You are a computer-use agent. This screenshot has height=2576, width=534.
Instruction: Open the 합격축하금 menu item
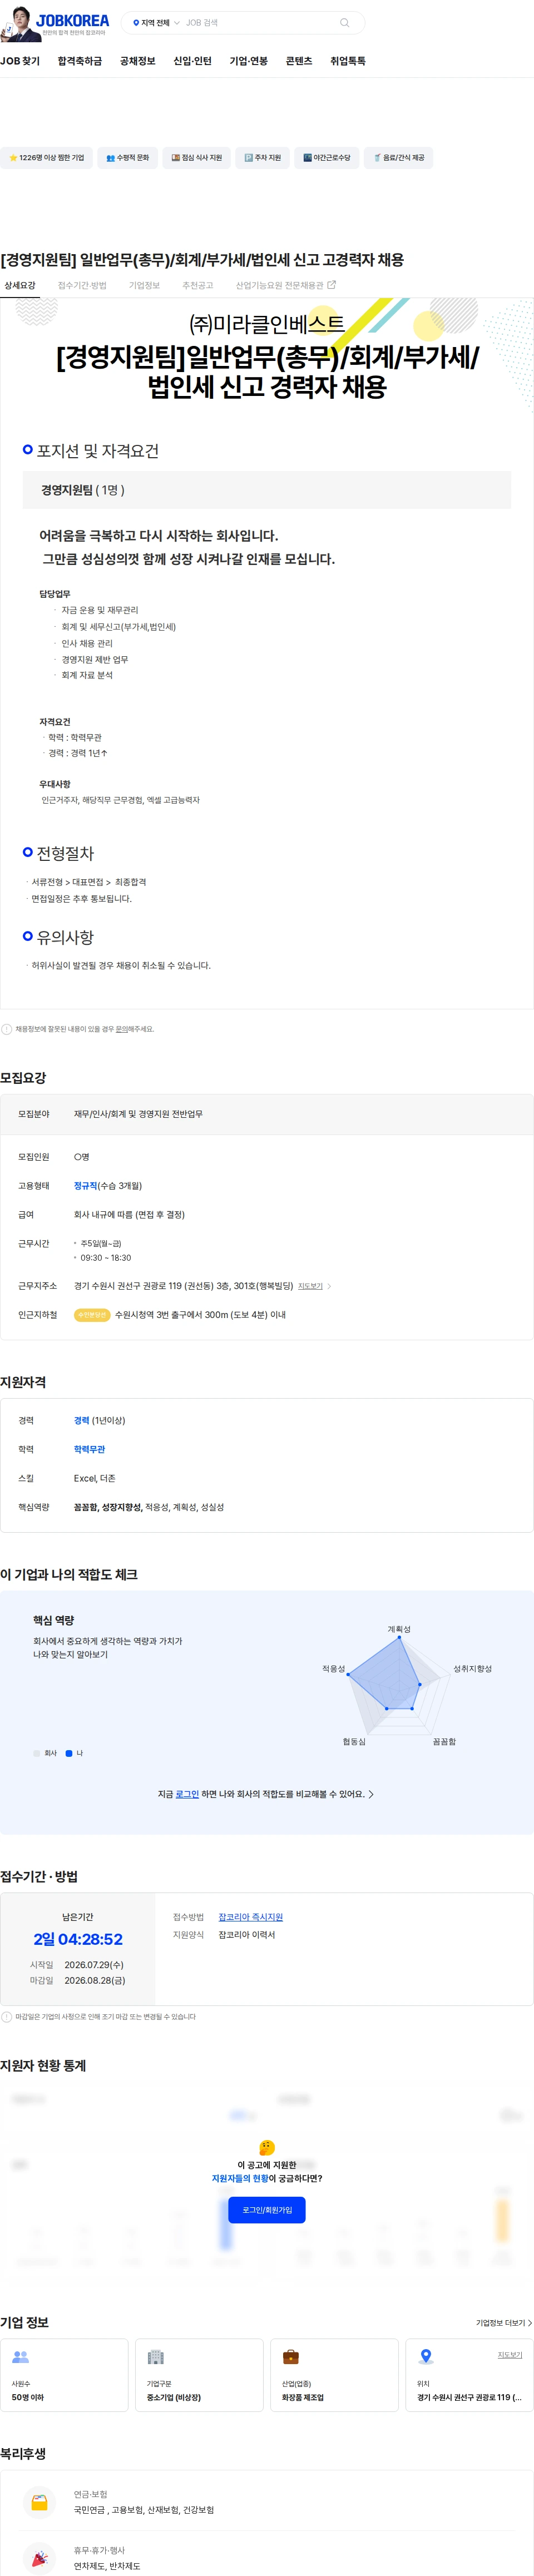point(80,61)
